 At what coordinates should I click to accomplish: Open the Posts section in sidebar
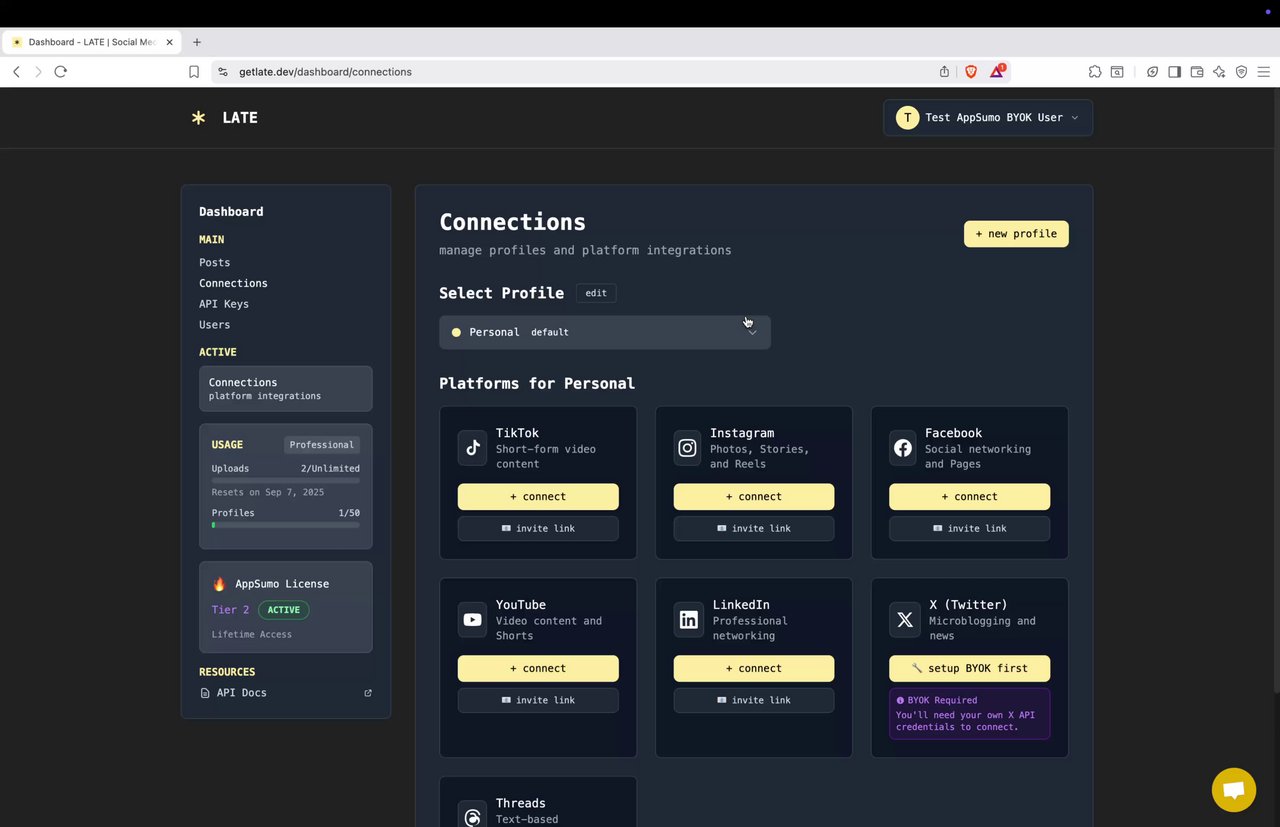point(214,263)
